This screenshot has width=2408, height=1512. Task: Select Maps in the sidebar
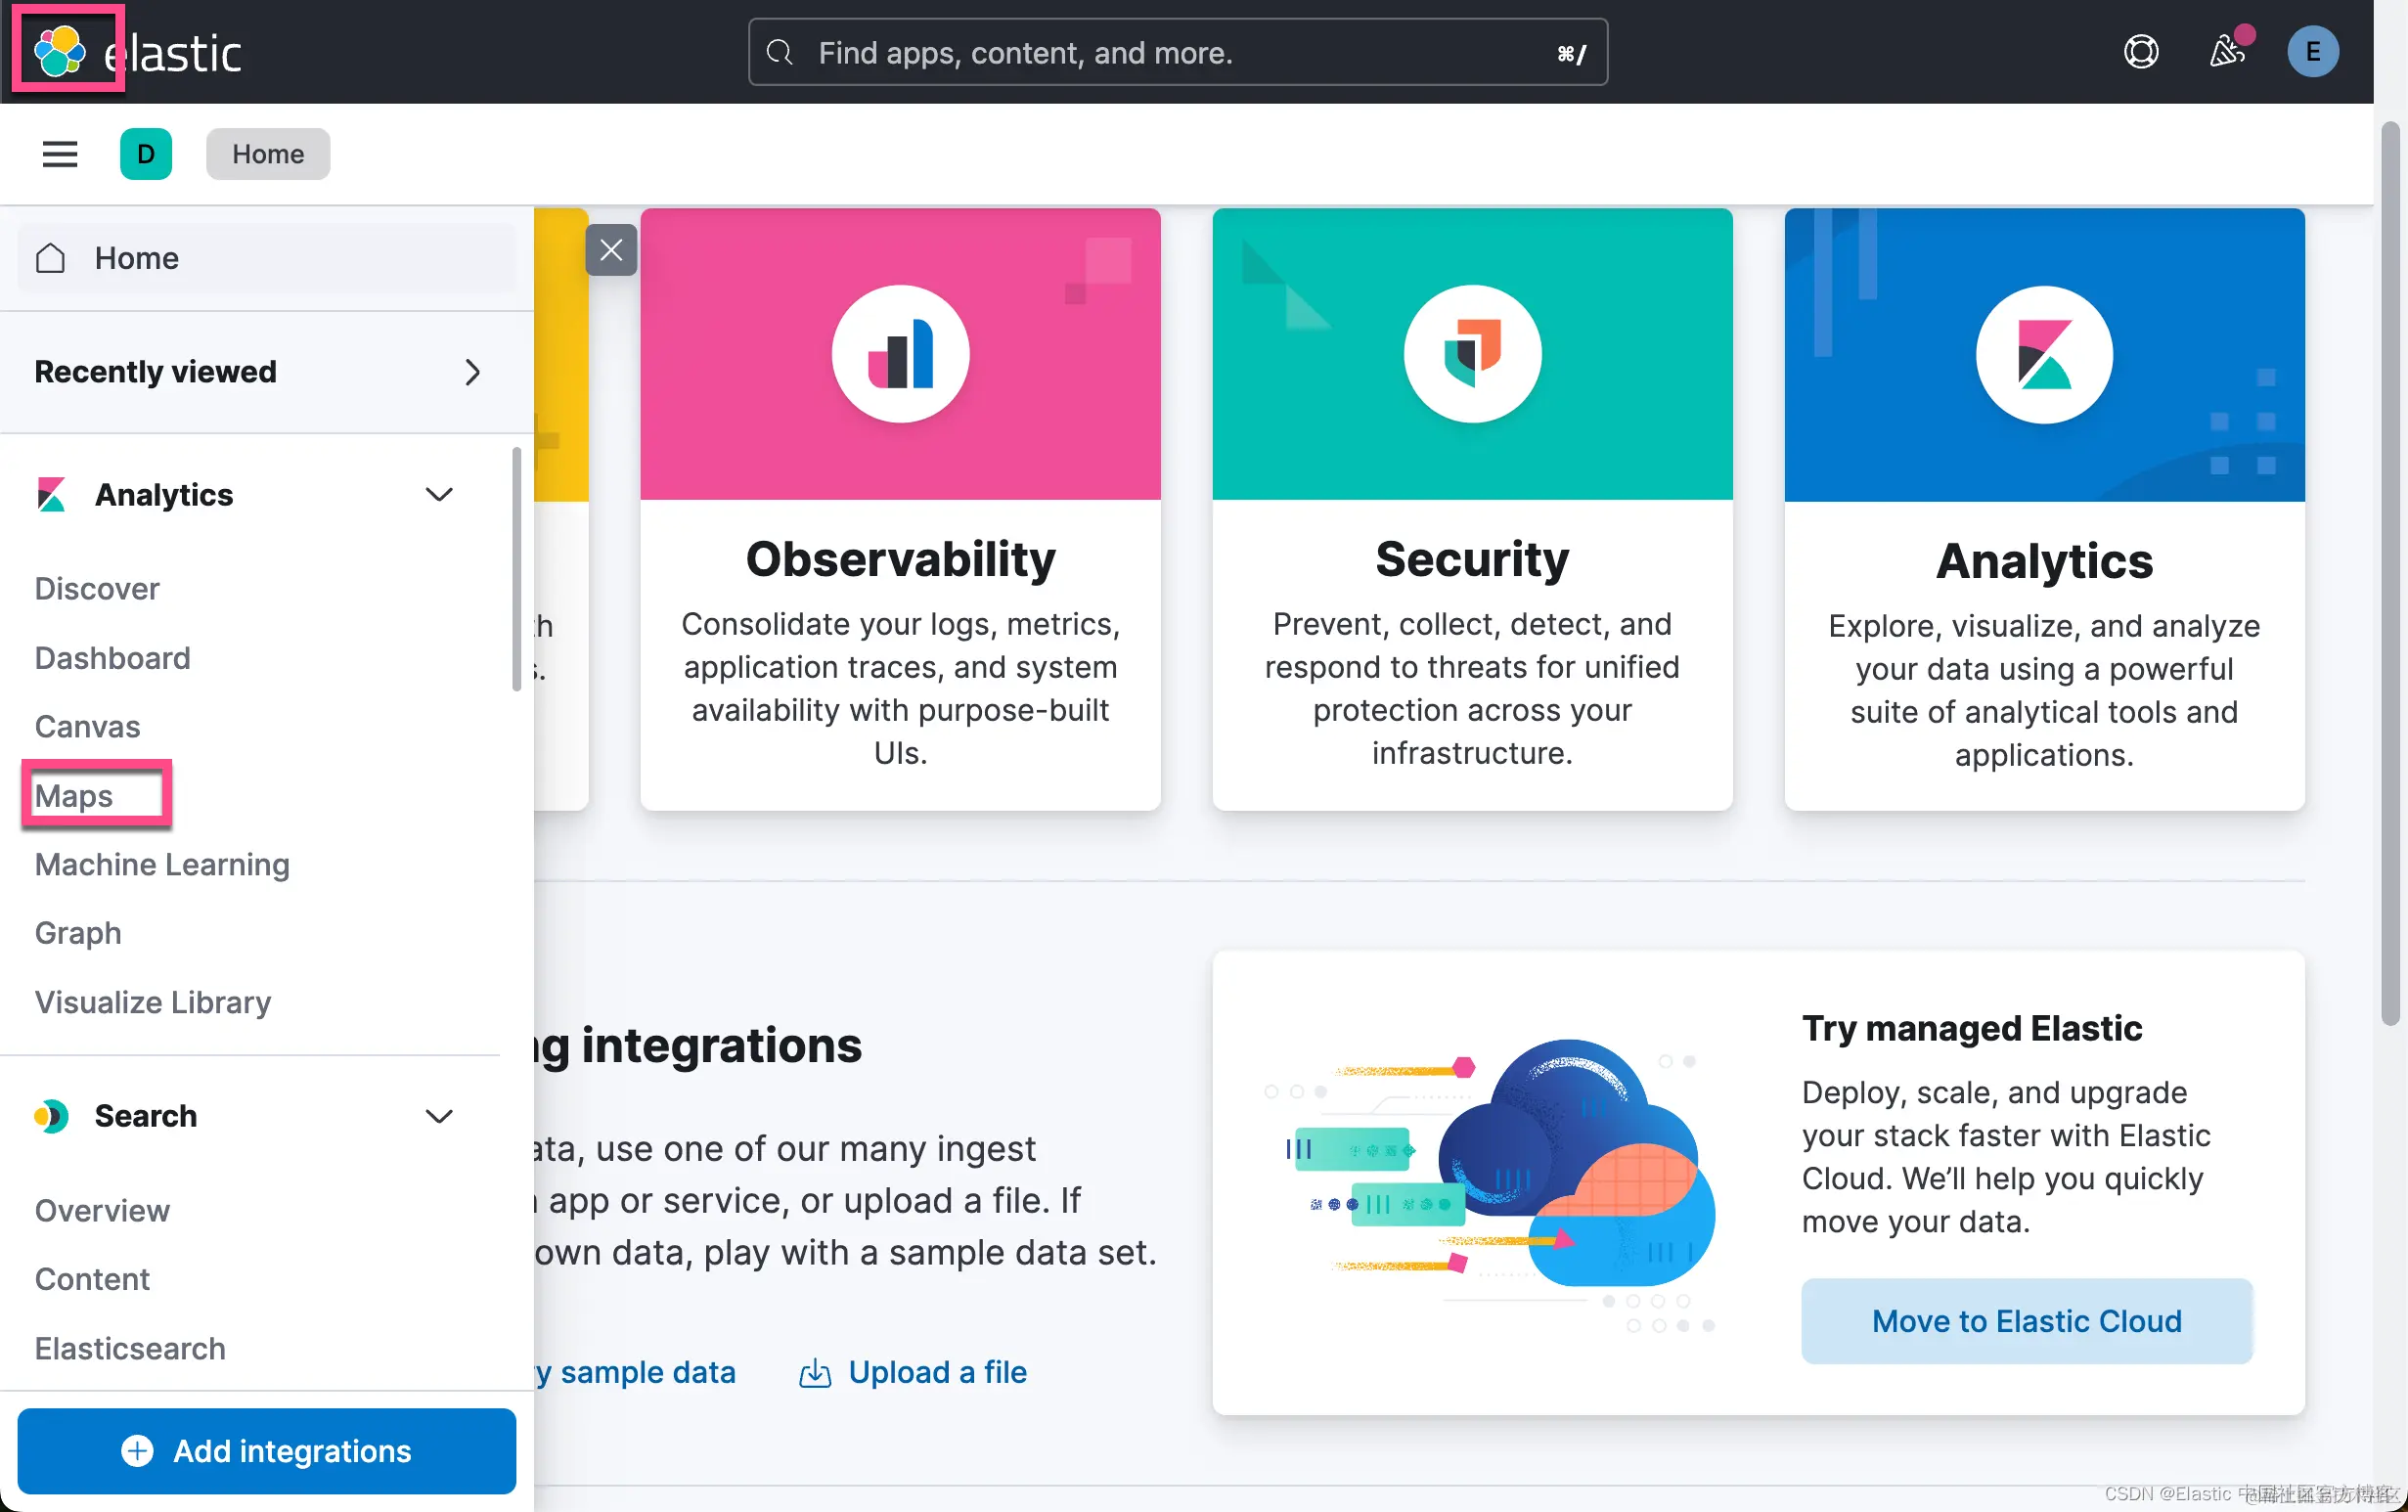(74, 796)
